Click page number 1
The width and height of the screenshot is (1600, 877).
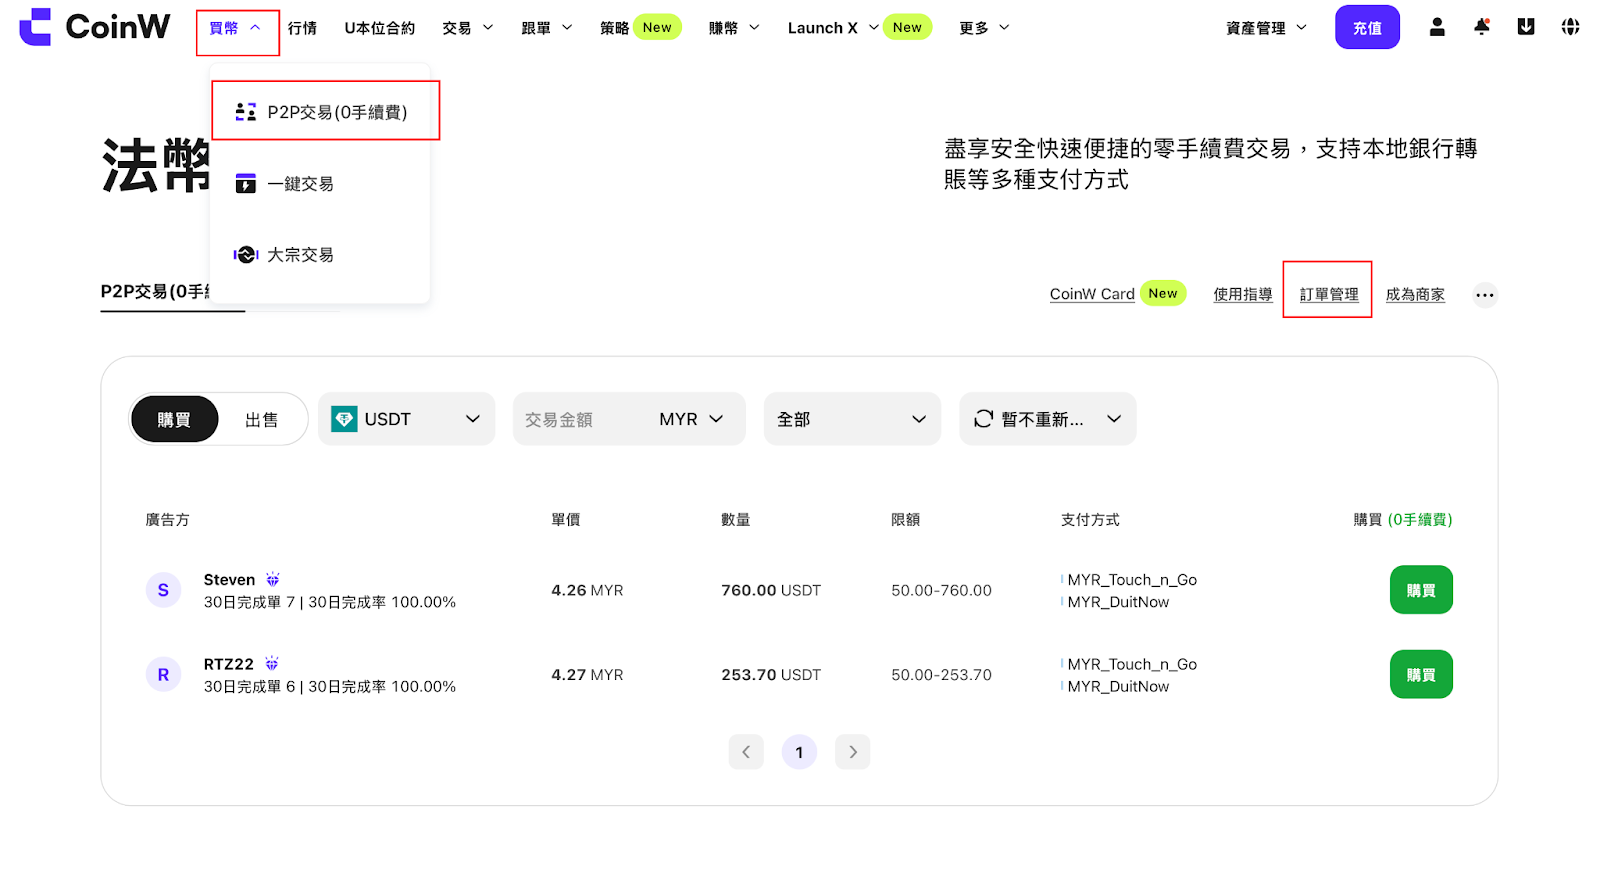point(799,752)
